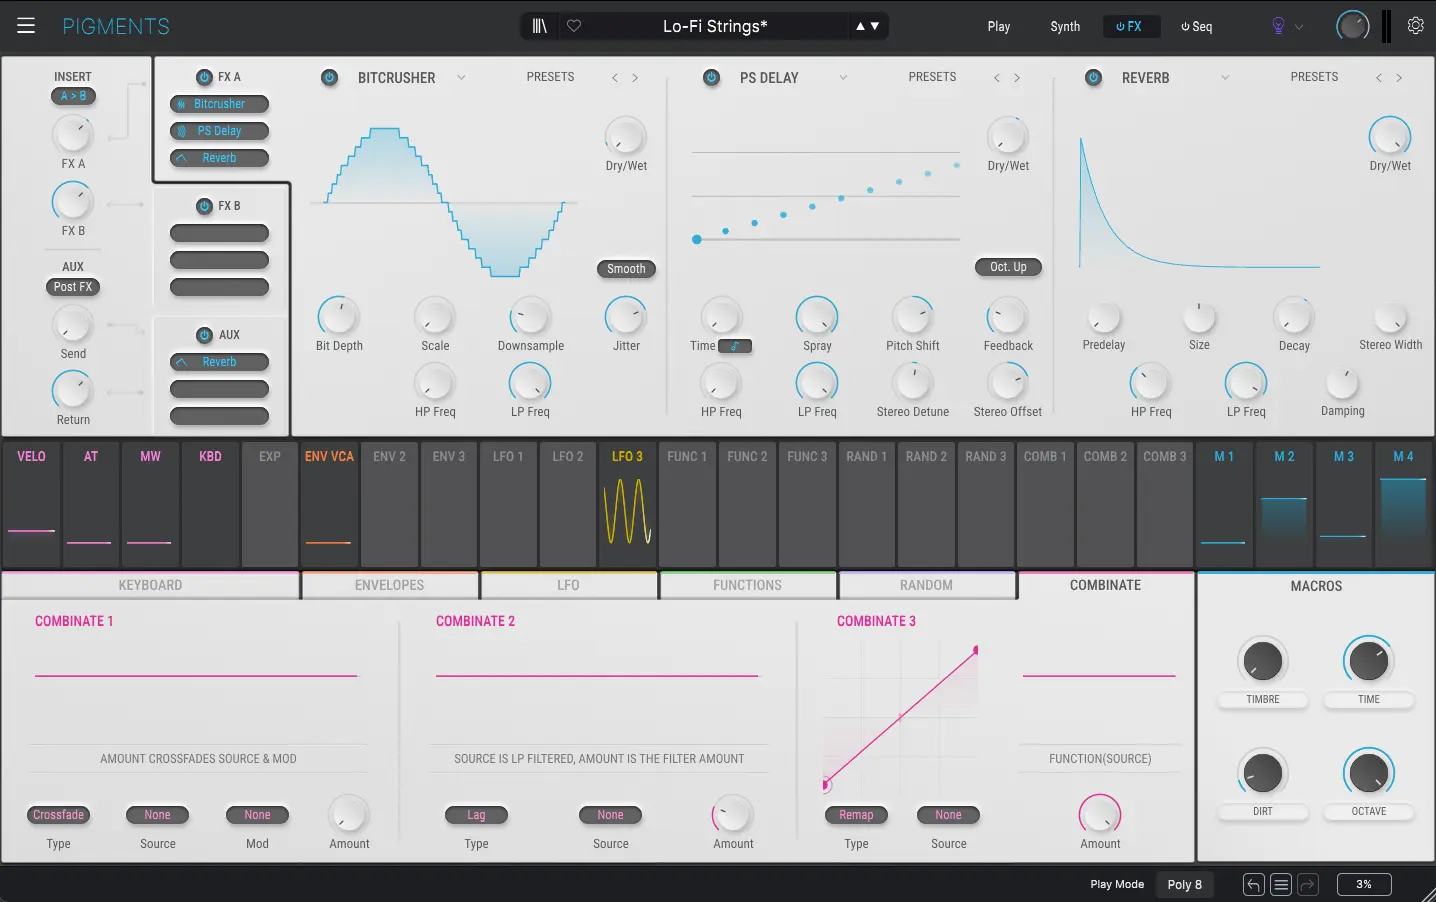Viewport: 1436px width, 902px height.
Task: Click the Smooth button in Bitcrusher
Action: [x=626, y=269]
